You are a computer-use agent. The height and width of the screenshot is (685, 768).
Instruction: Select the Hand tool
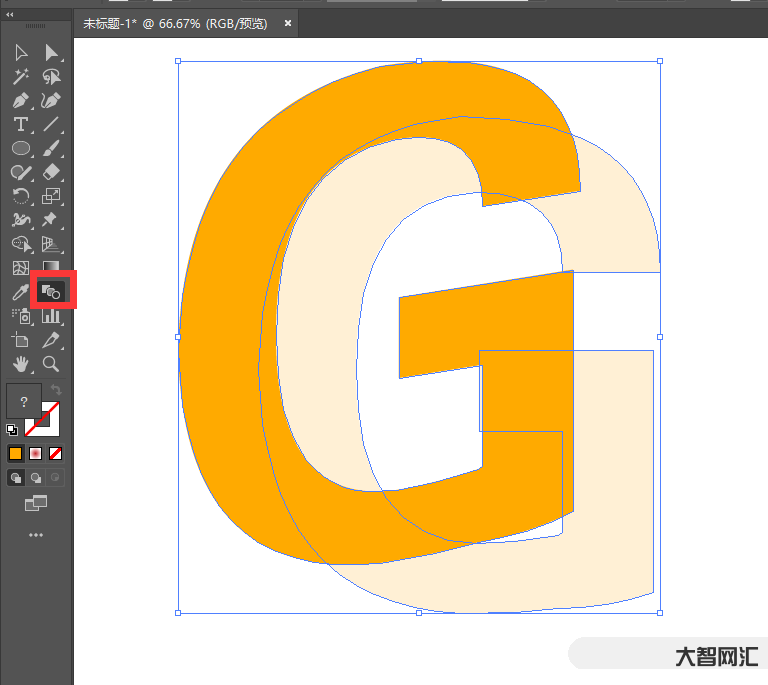(21, 364)
